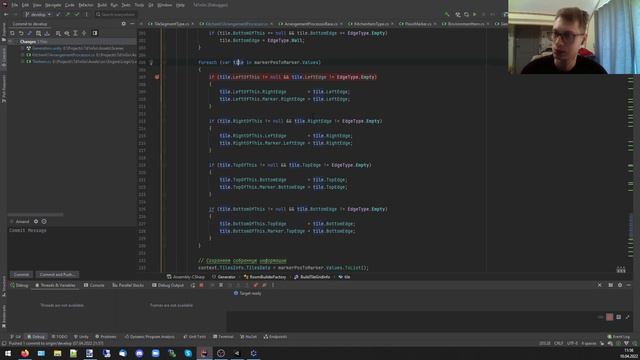Open the Unit Tests tool window

tap(195, 337)
